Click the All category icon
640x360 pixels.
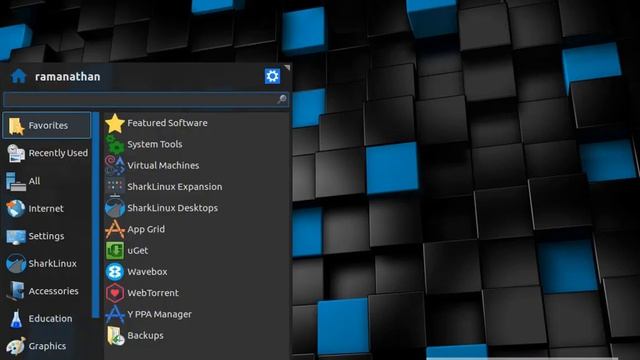coord(16,181)
